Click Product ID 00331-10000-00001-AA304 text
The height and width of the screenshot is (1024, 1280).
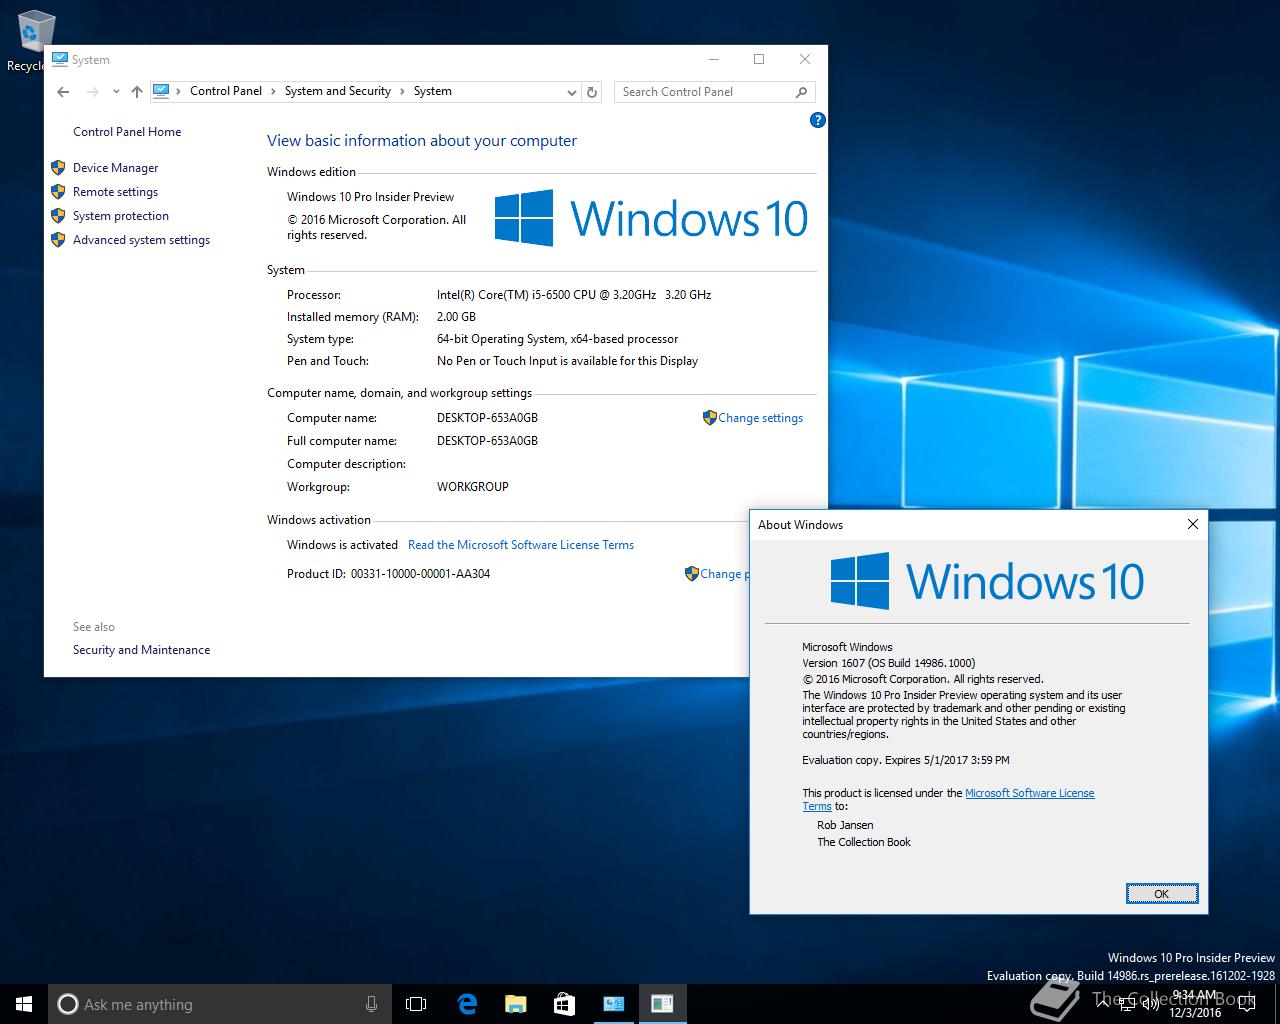388,574
